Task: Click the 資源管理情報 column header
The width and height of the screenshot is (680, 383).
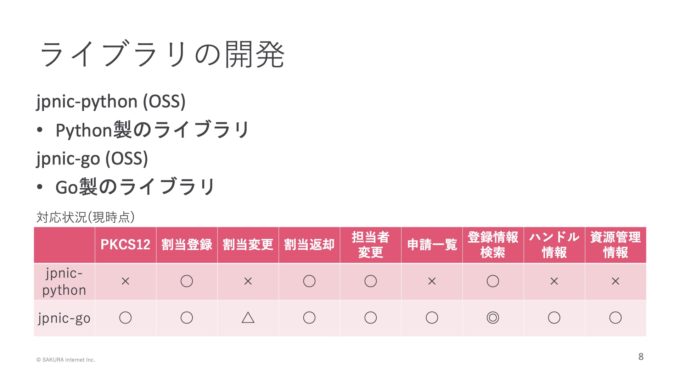Action: [615, 245]
